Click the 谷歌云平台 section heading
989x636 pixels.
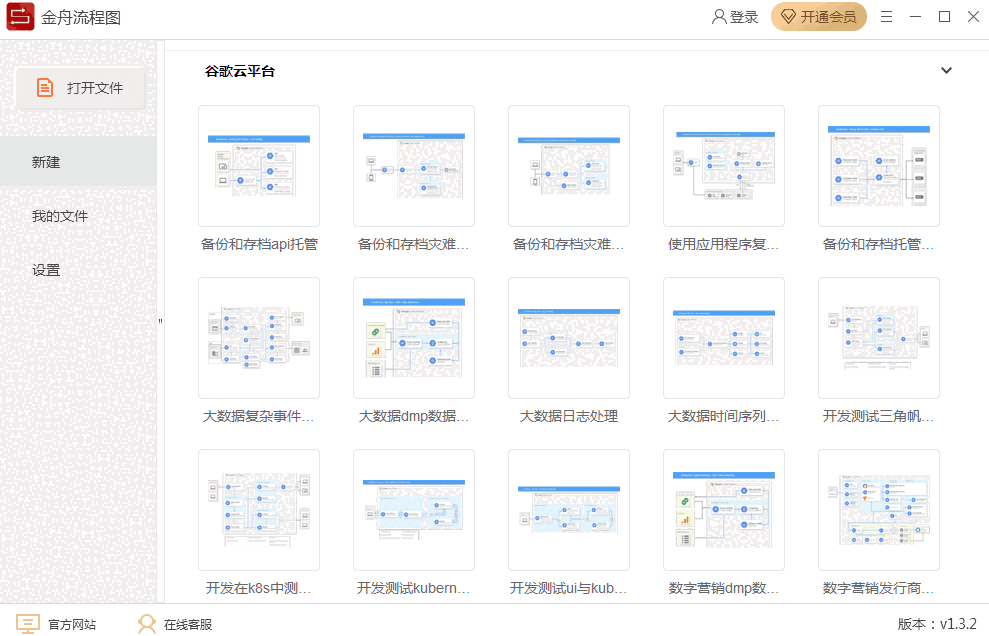click(x=240, y=71)
